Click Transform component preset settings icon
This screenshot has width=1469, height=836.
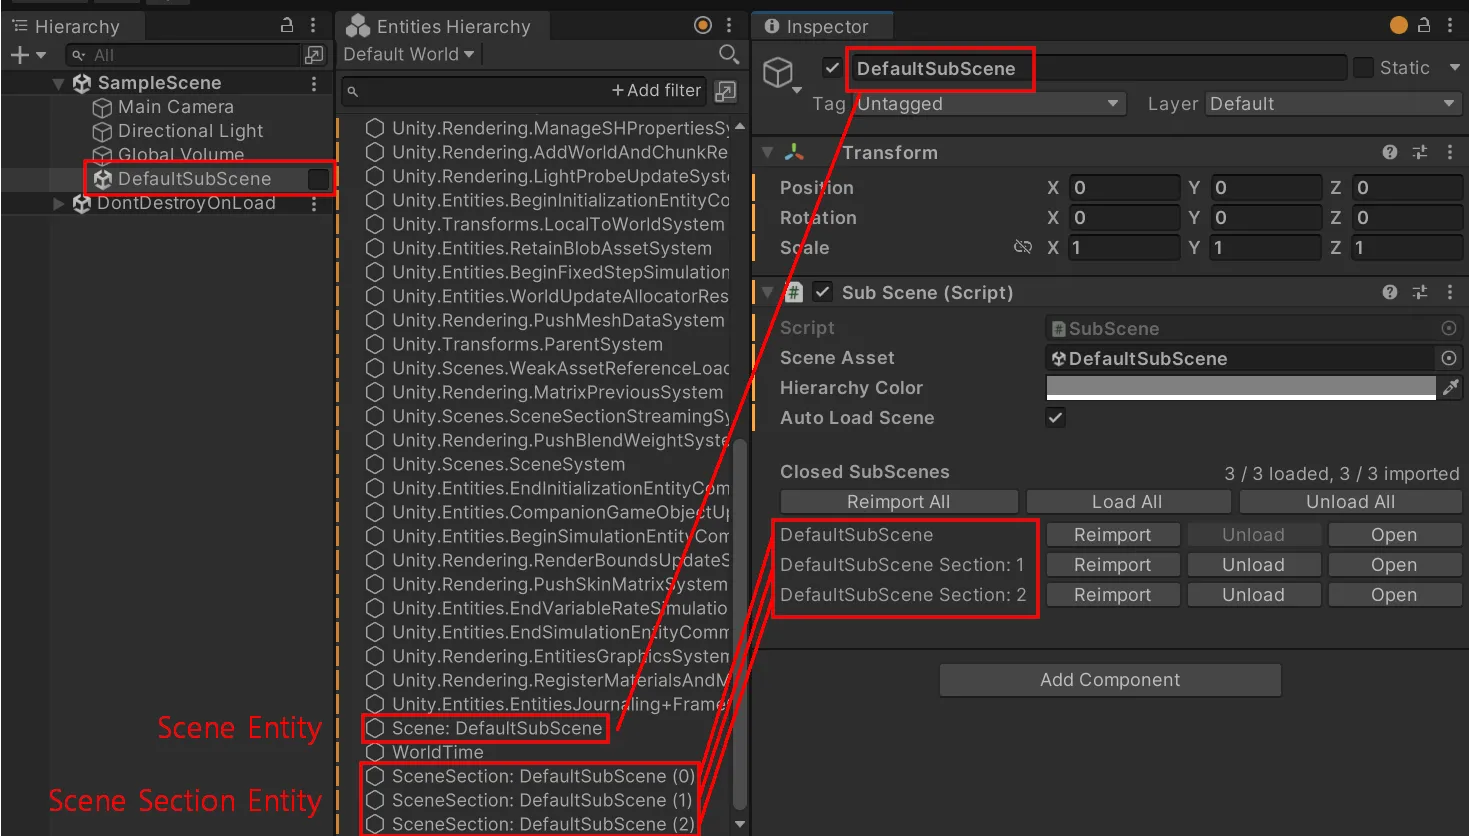pyautogui.click(x=1420, y=152)
